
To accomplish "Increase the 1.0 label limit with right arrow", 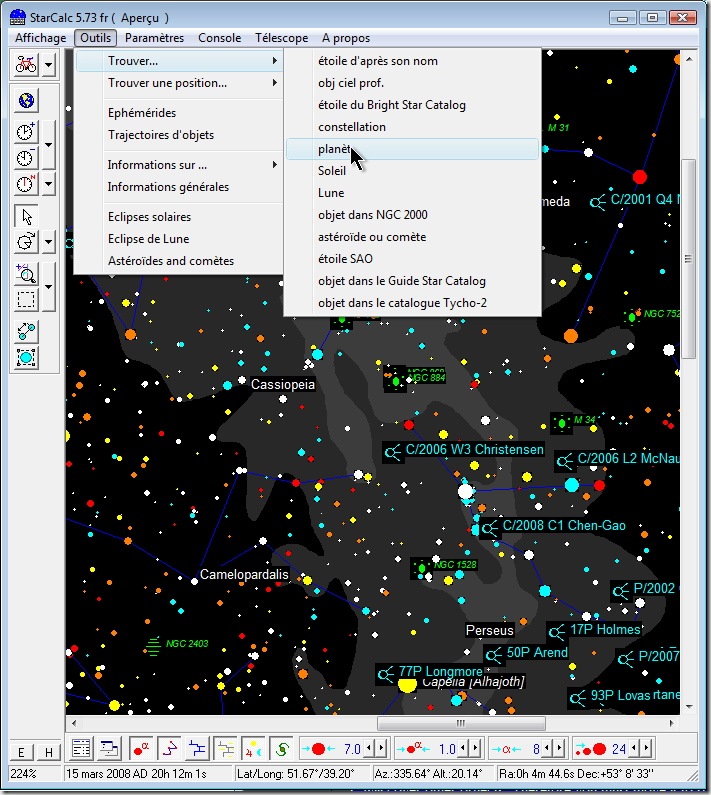I will coord(475,748).
